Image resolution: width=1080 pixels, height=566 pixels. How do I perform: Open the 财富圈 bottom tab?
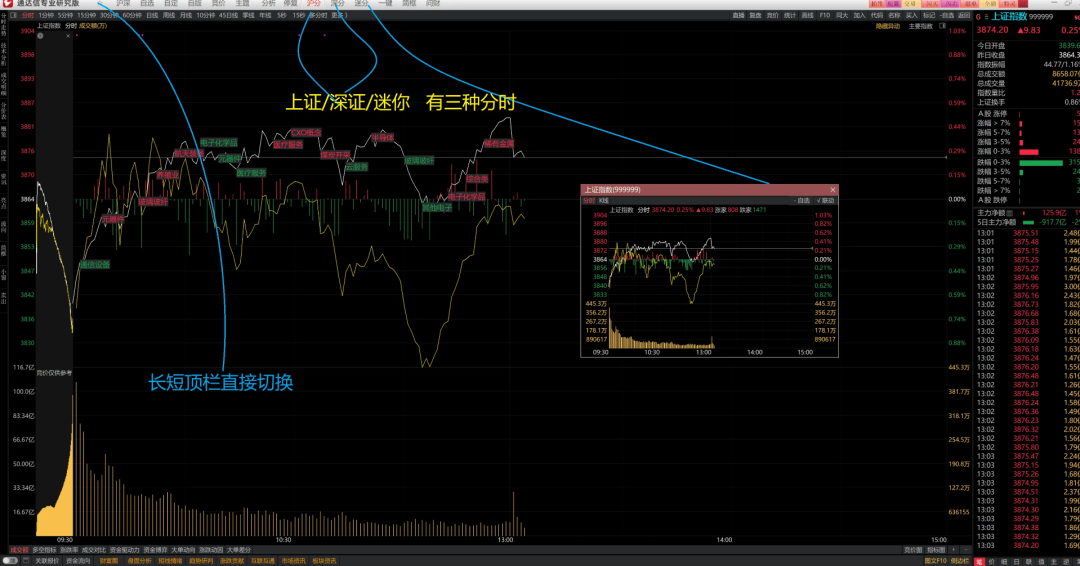pos(109,561)
